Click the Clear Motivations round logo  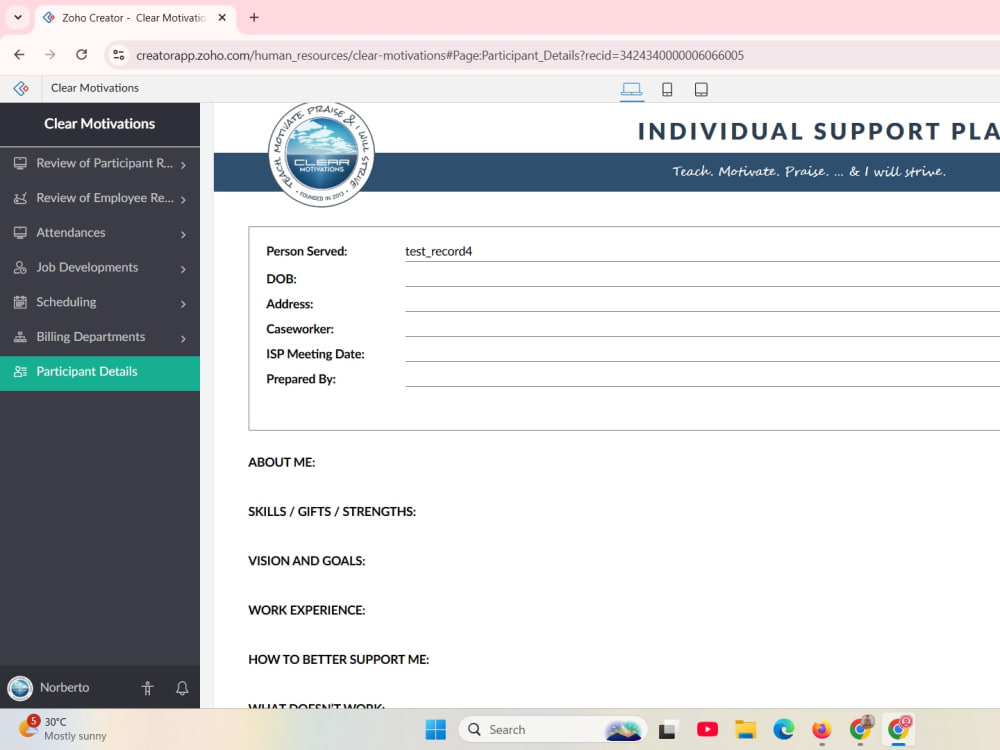click(x=321, y=154)
